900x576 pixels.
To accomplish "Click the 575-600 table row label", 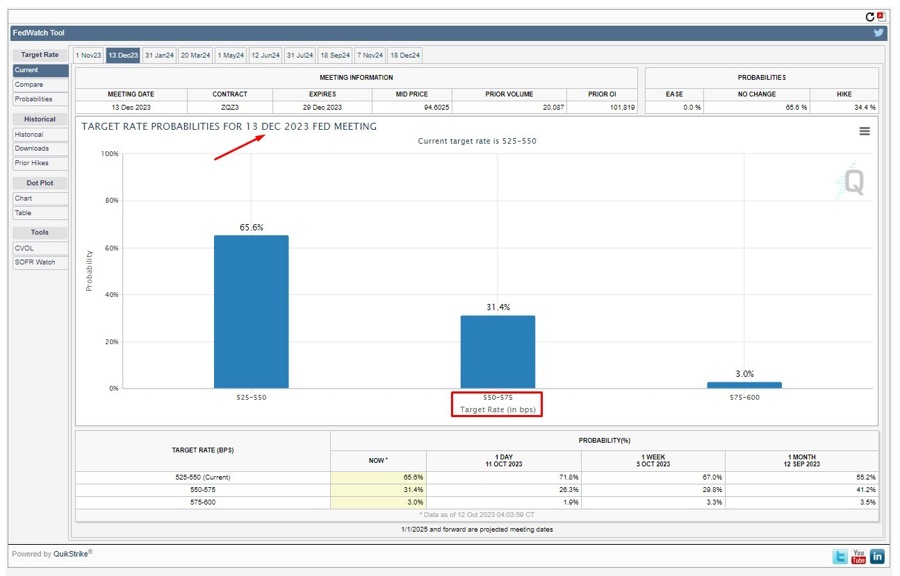I will (203, 503).
